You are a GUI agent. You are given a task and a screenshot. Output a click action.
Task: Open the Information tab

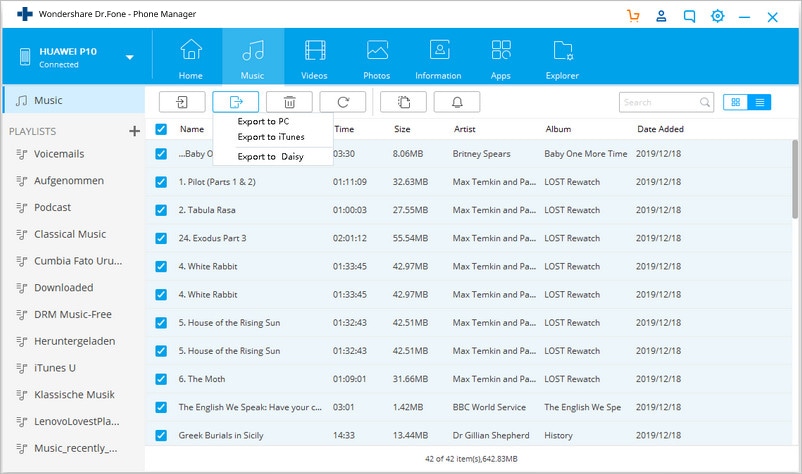tap(438, 58)
